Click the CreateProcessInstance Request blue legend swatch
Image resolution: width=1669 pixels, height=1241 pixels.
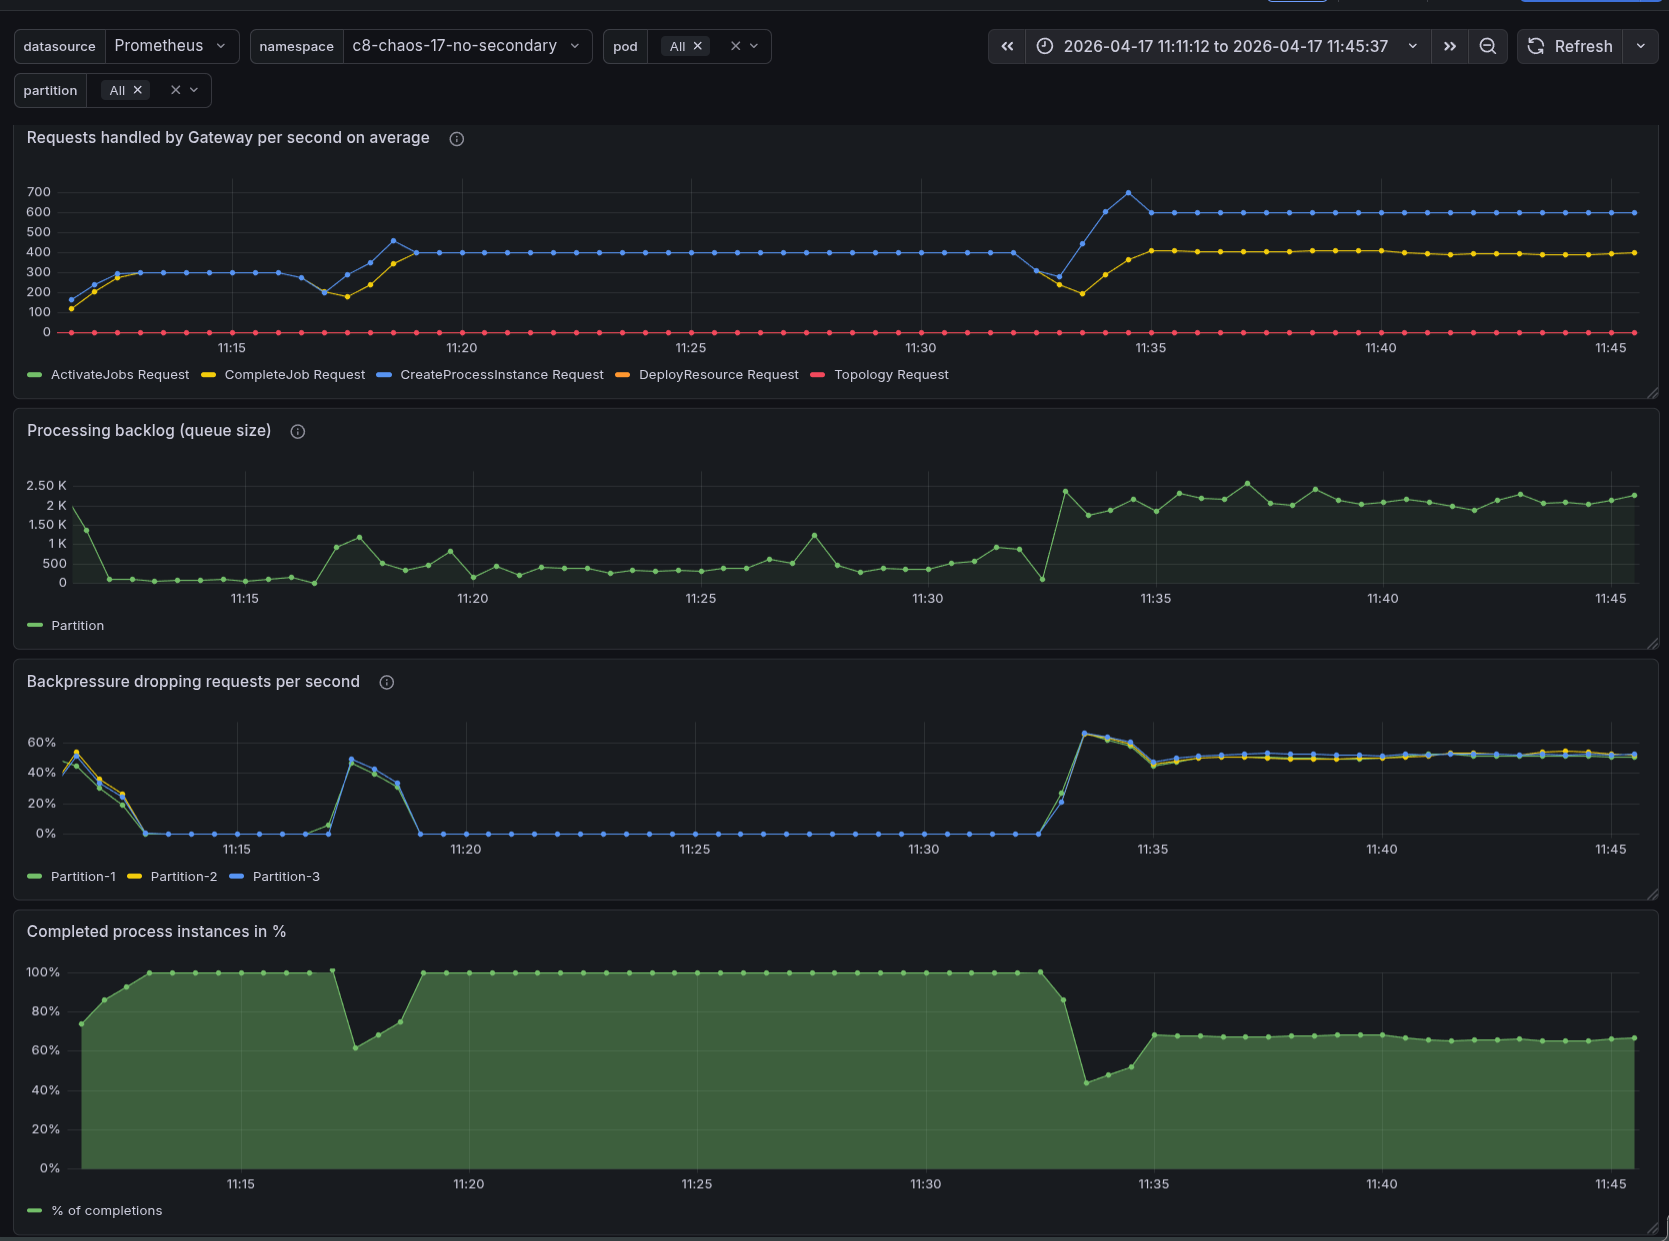click(384, 375)
